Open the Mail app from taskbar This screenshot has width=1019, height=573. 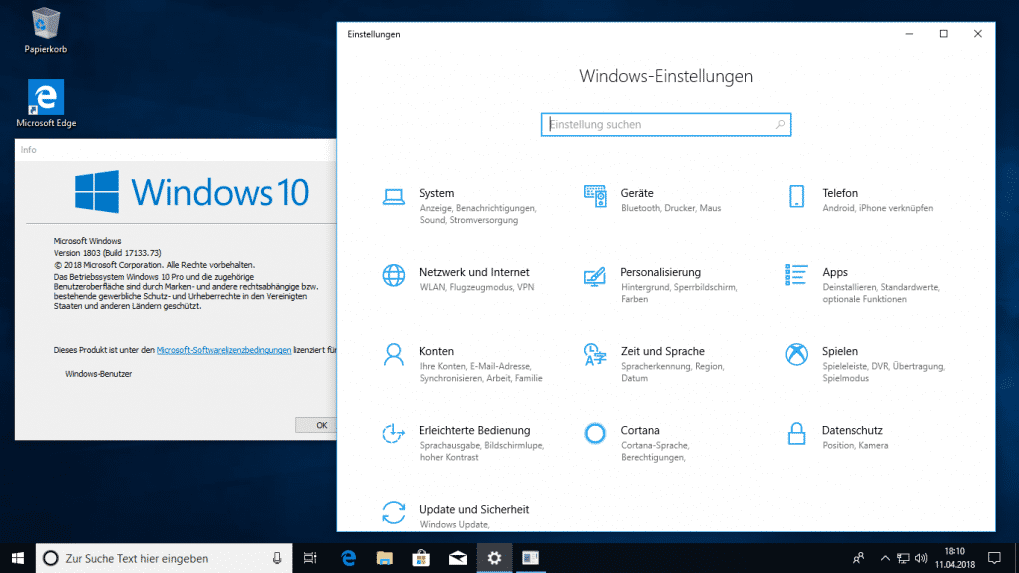(x=458, y=558)
